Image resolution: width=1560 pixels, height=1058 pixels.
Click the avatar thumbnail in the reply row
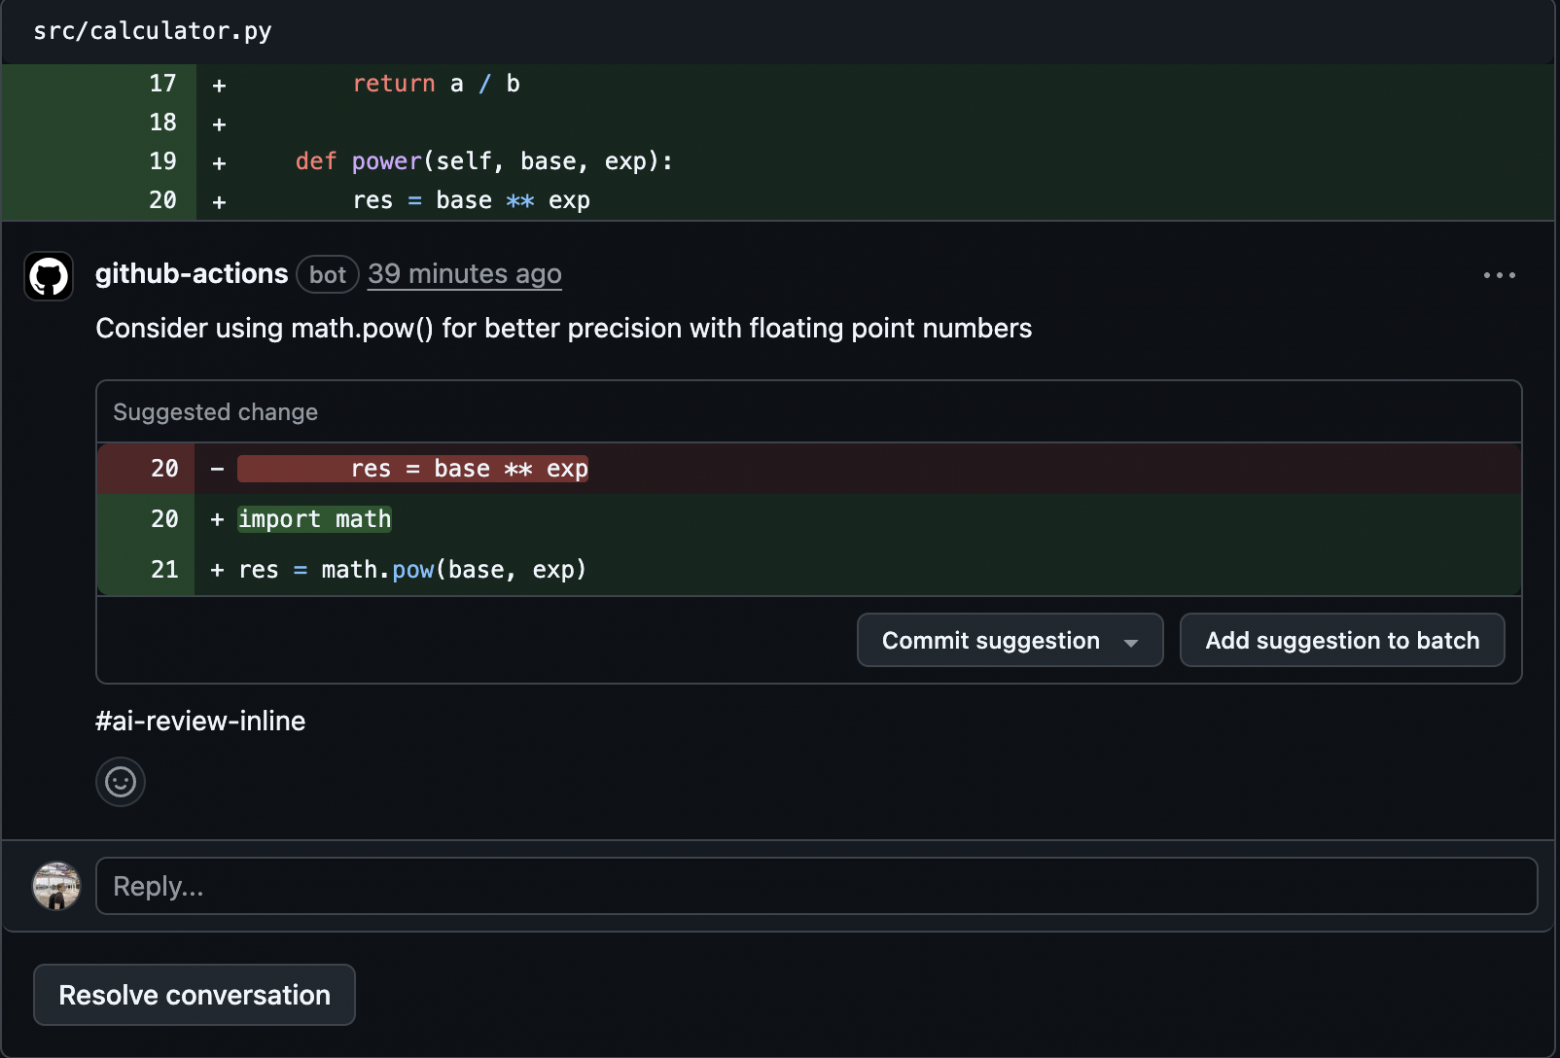click(56, 886)
